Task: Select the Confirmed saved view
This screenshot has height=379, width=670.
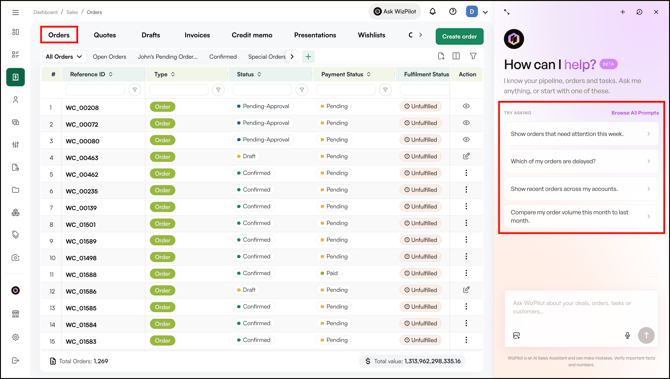Action: (x=223, y=56)
